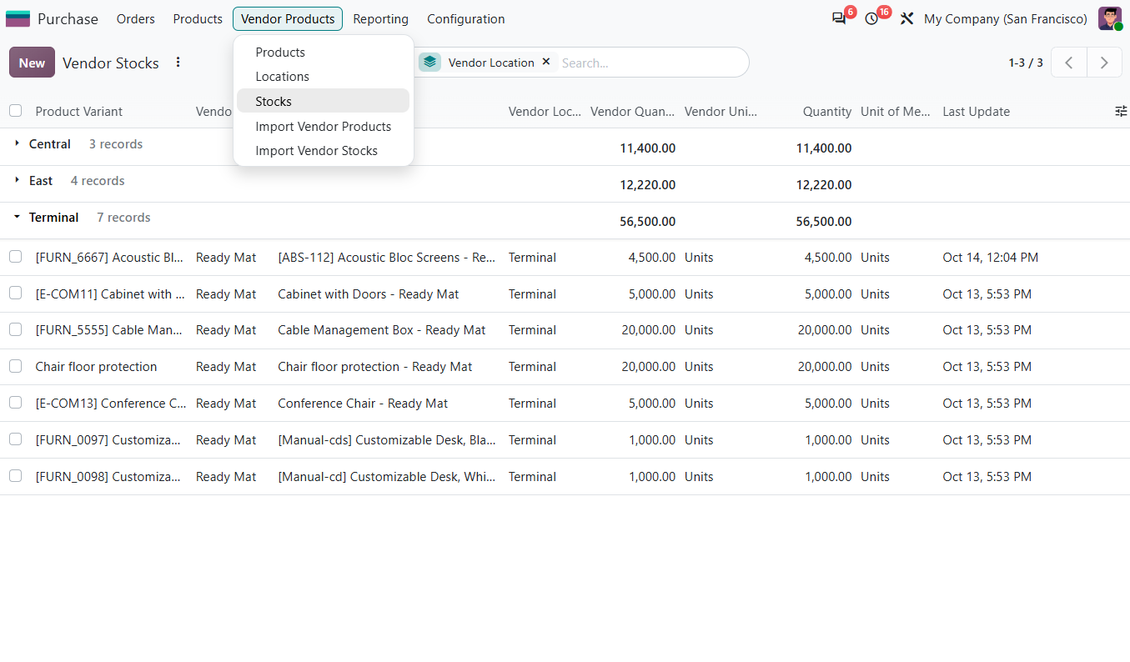Click the 1-3 / 3 pager counter
Image resolution: width=1130 pixels, height=662 pixels.
point(1026,63)
